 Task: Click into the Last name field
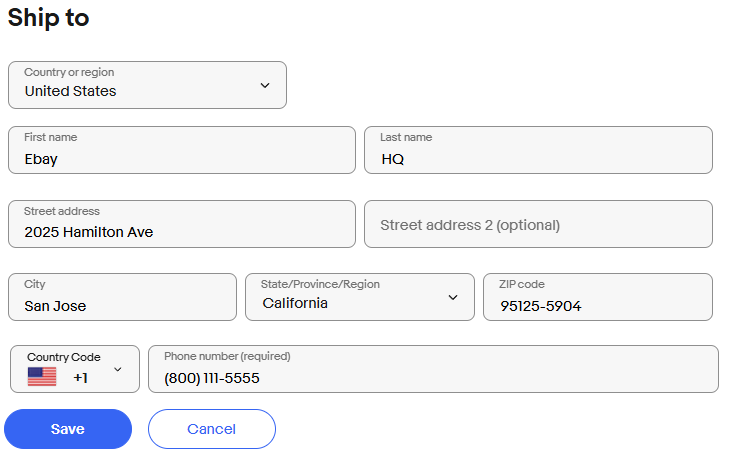point(538,150)
